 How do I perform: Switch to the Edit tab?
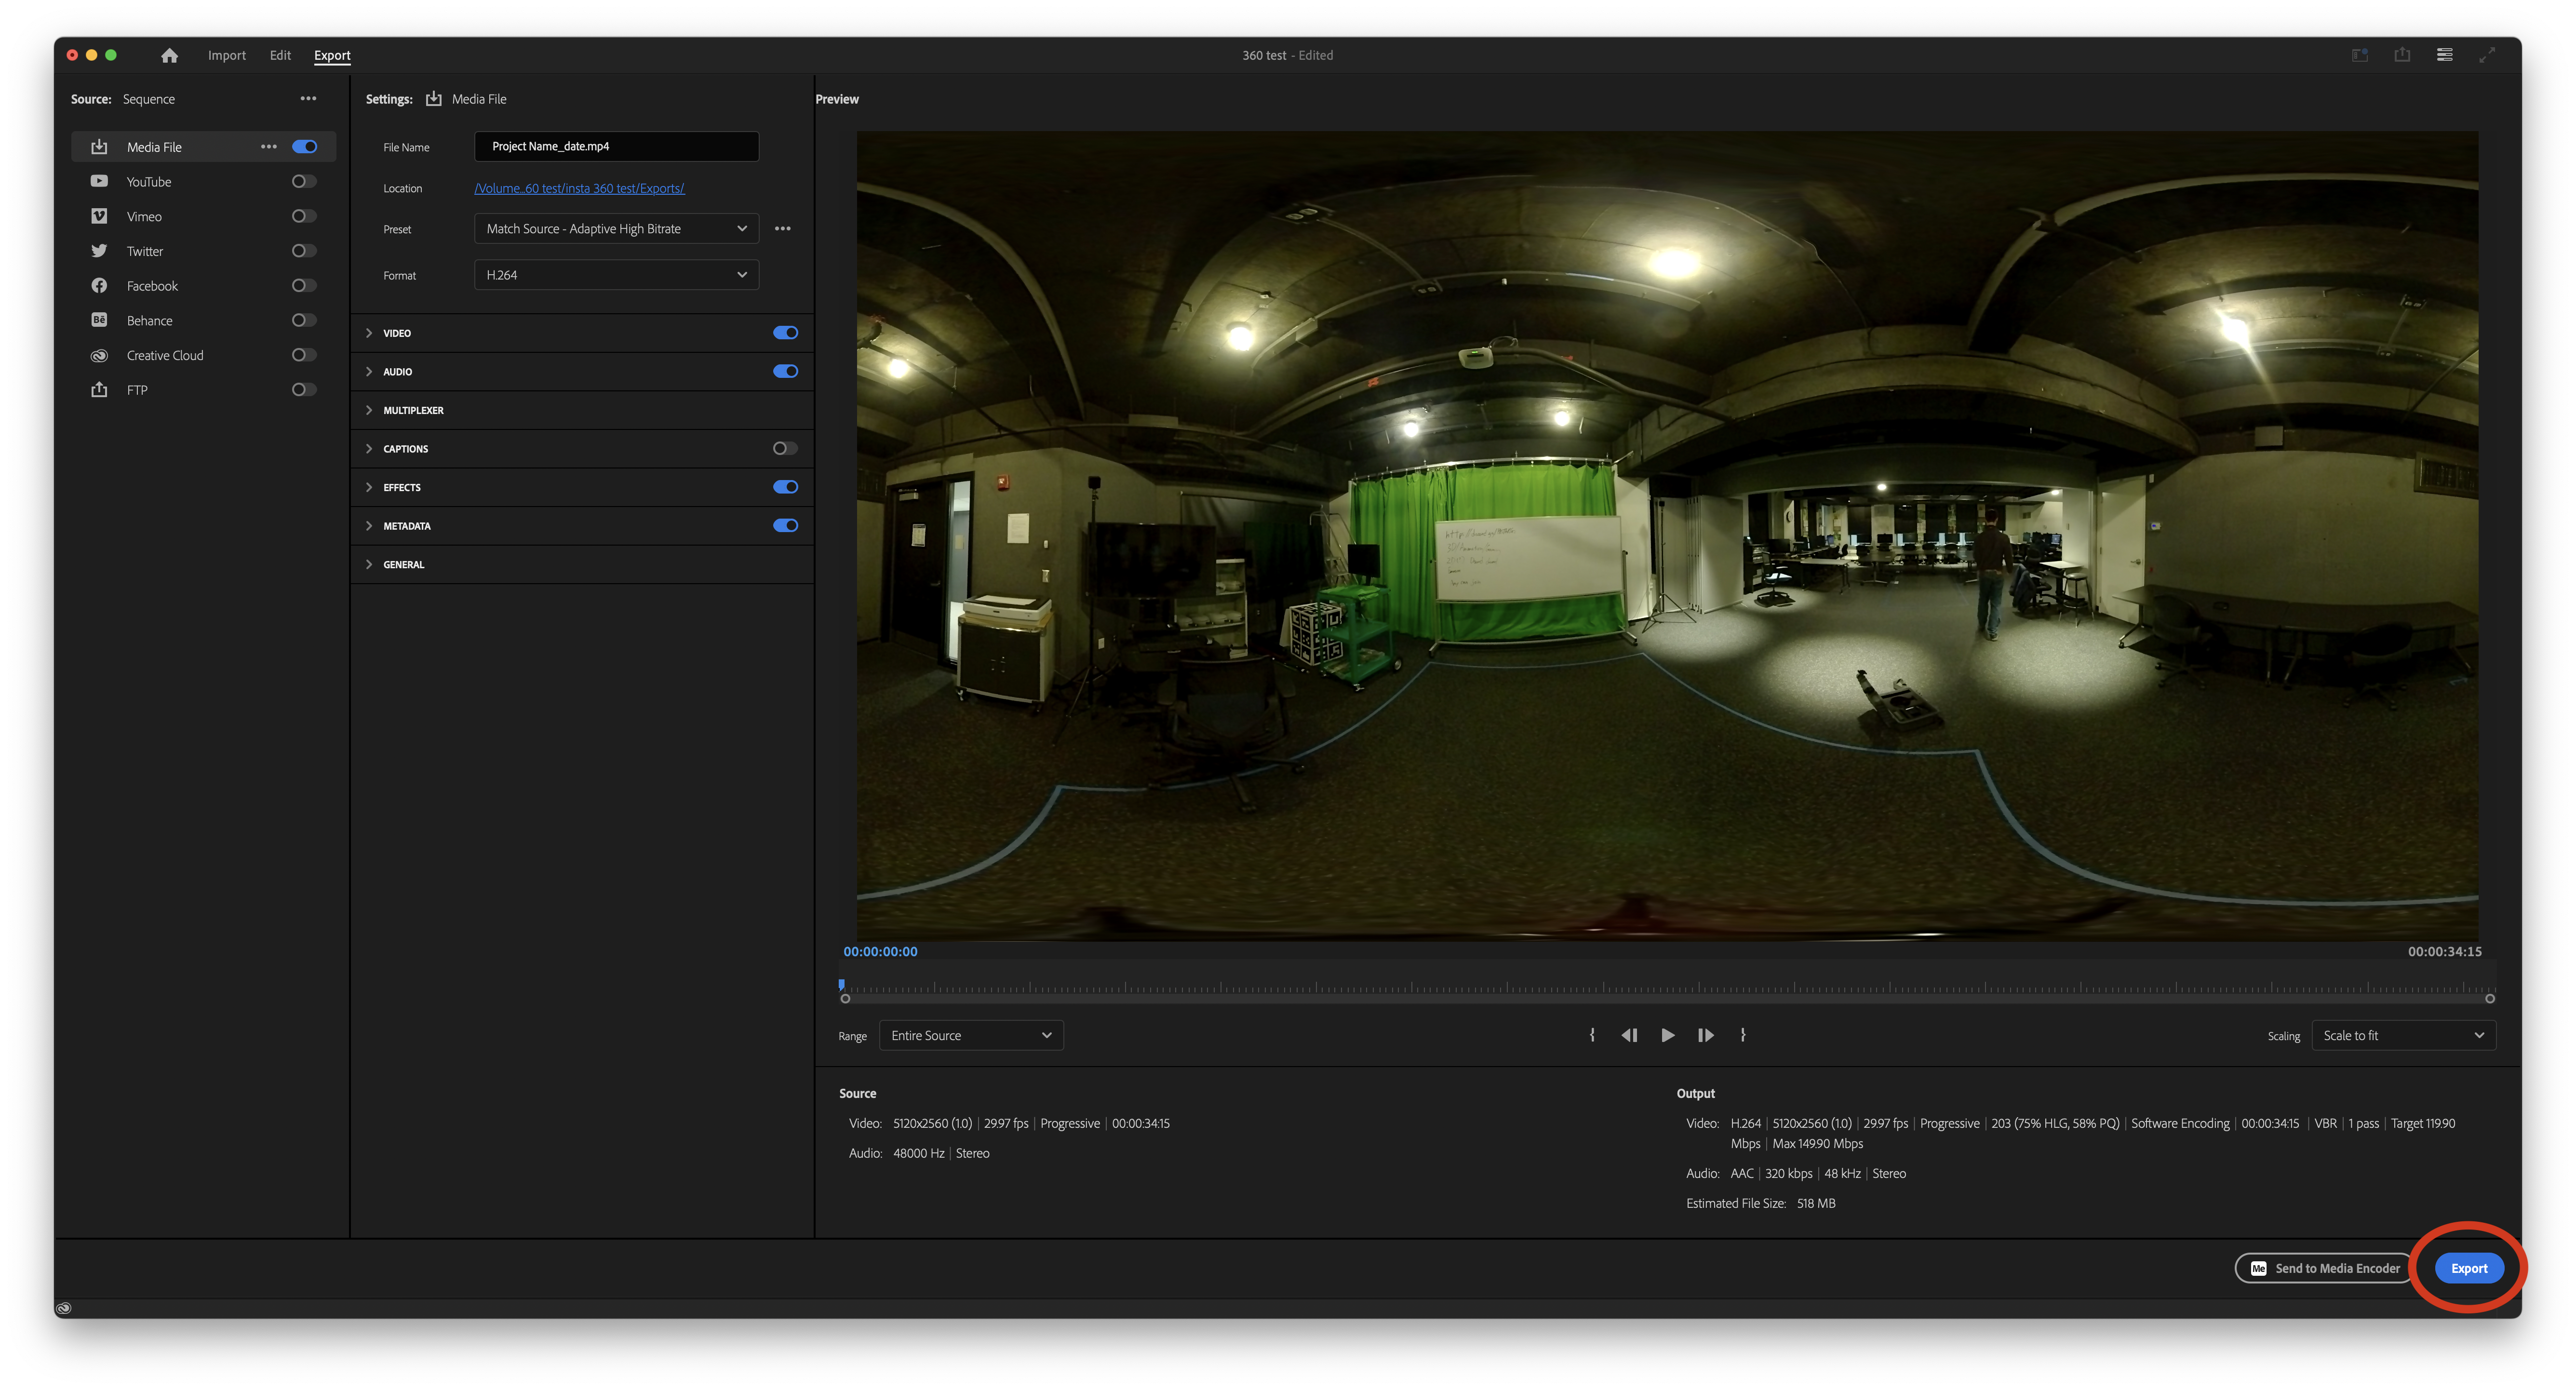[x=280, y=55]
